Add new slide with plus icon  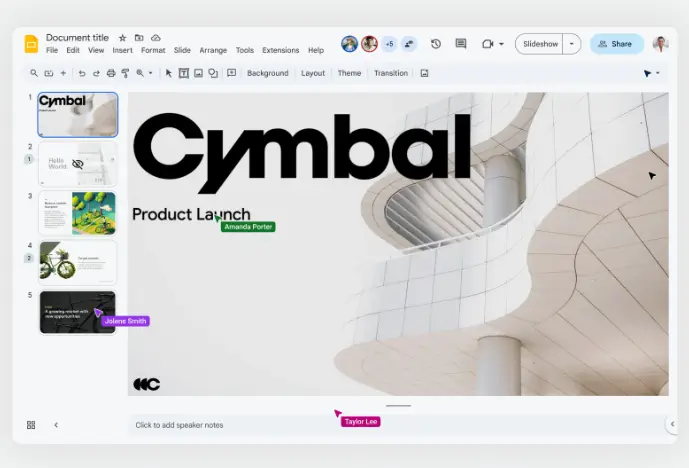click(63, 73)
